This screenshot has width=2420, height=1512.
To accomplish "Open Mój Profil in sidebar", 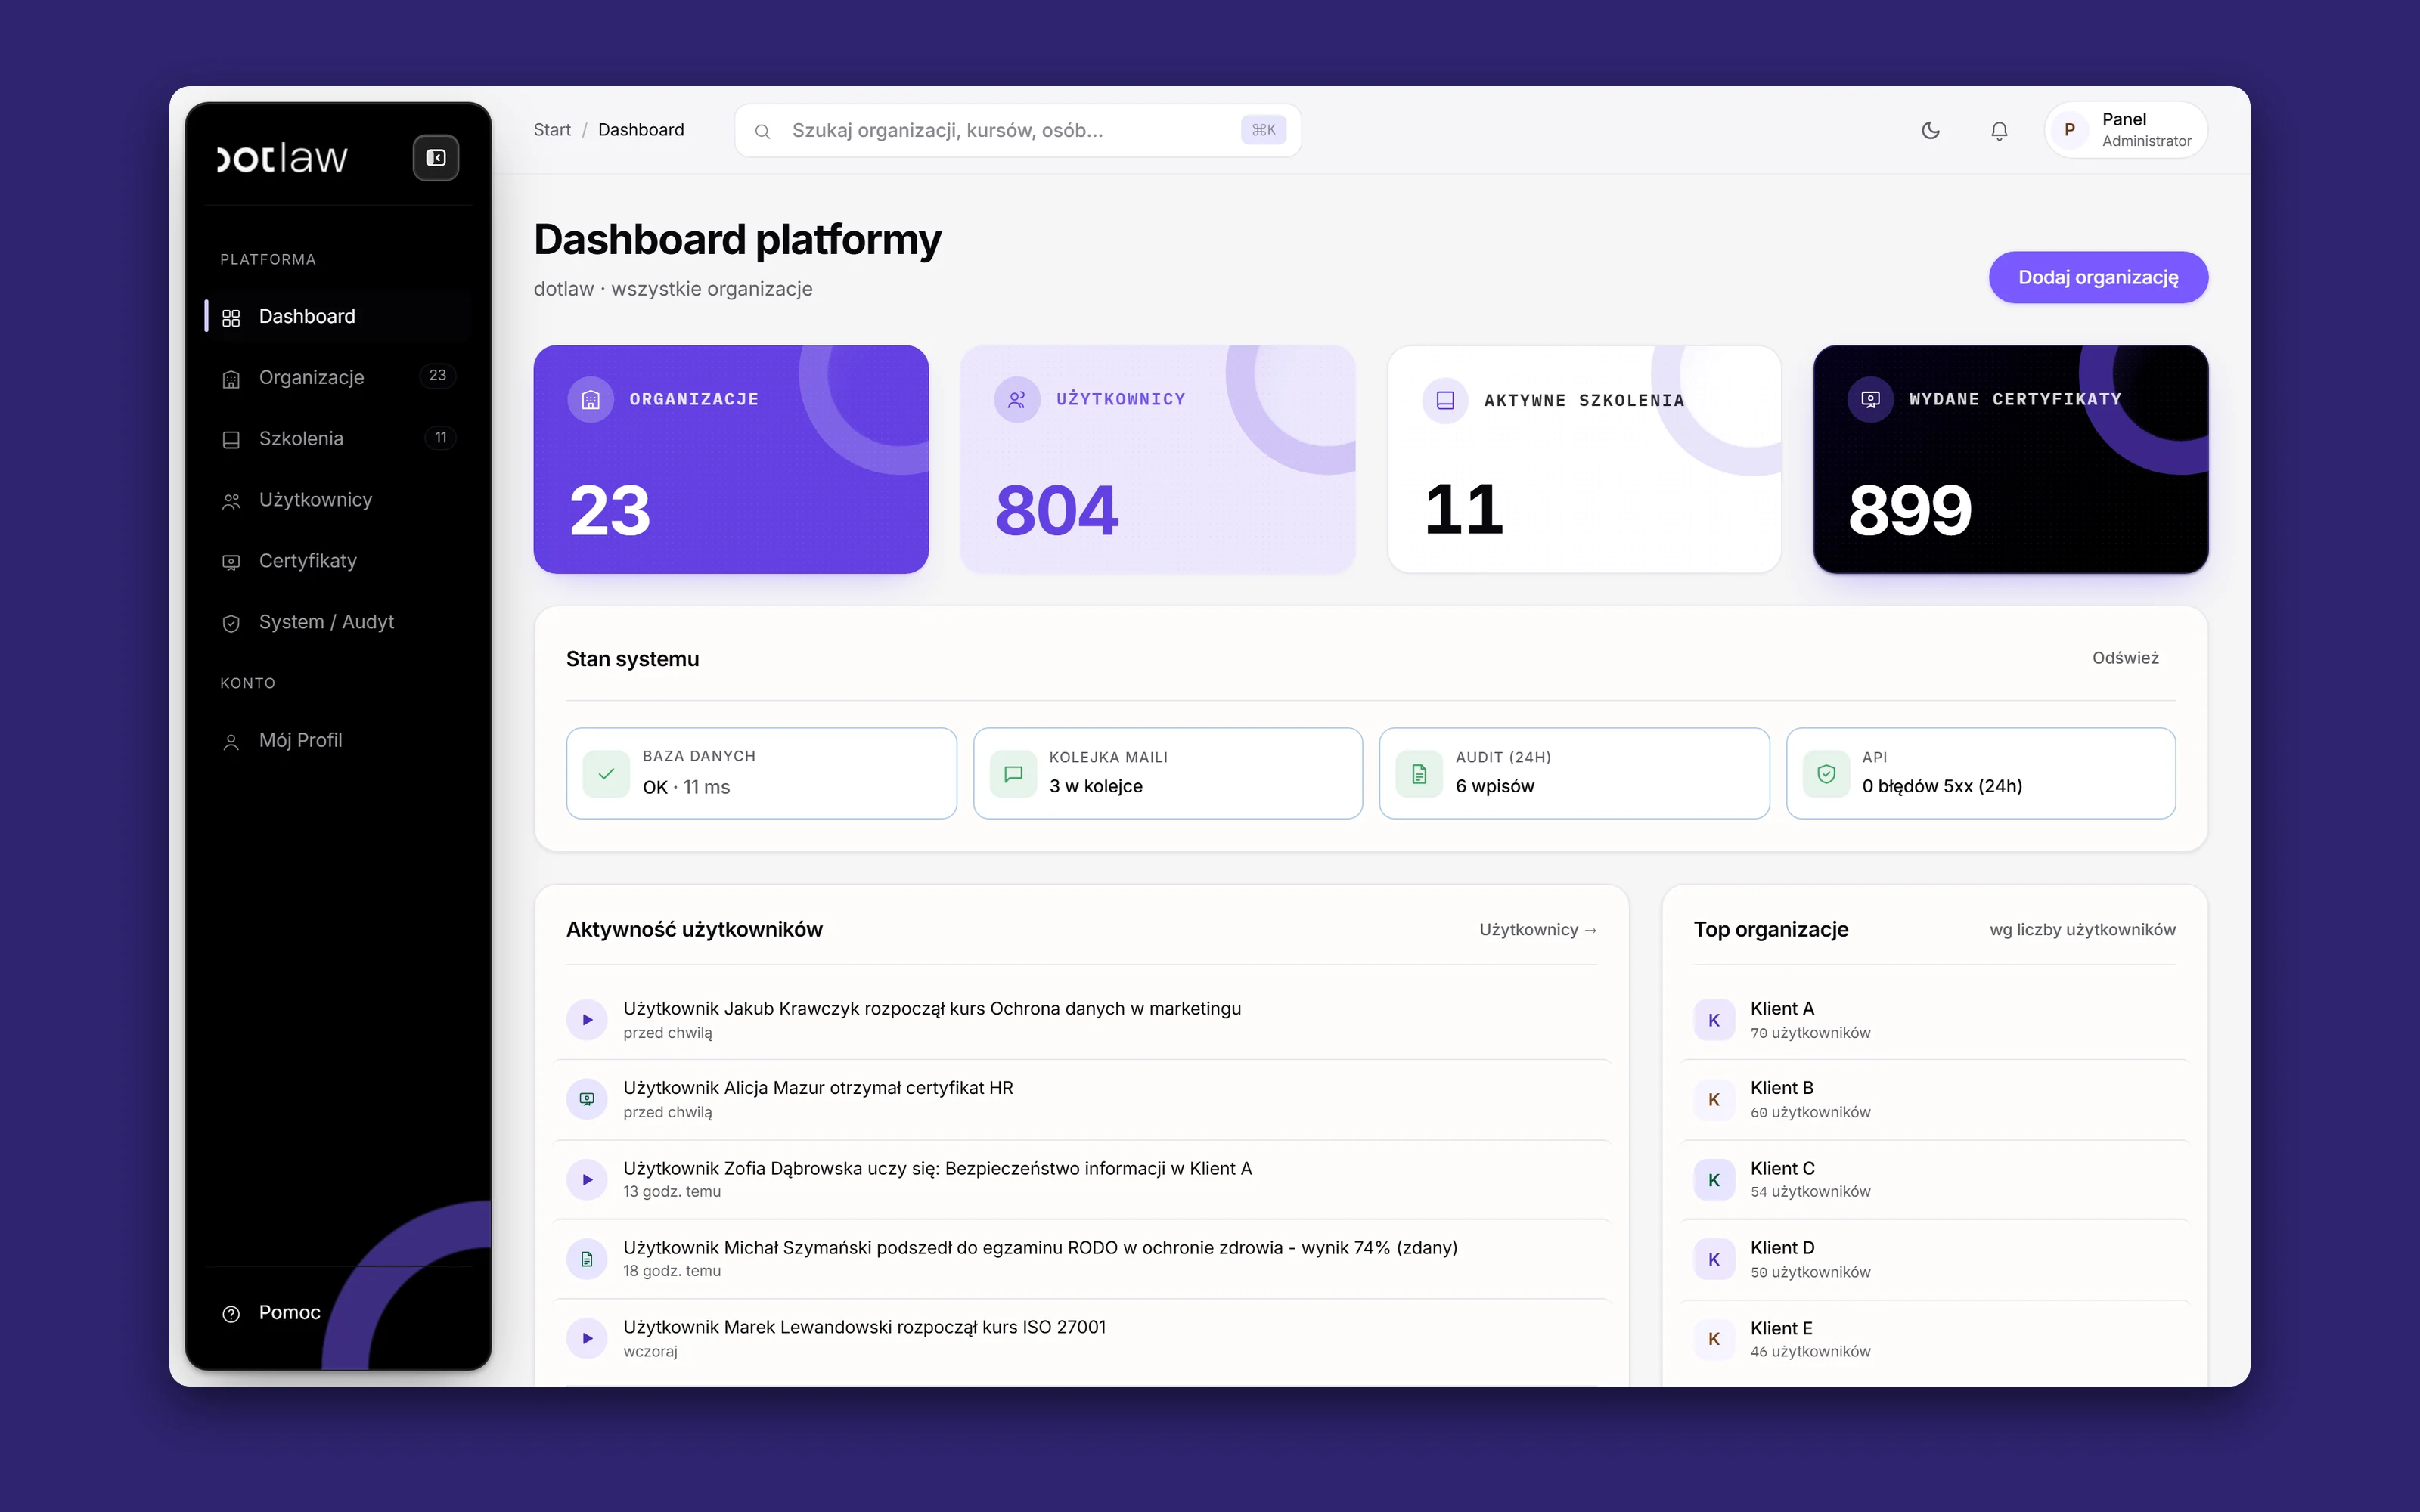I will [338, 740].
